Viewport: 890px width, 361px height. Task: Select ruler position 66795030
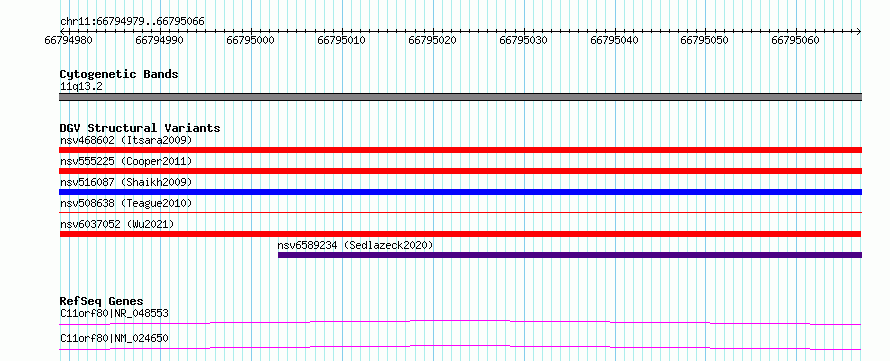point(523,40)
